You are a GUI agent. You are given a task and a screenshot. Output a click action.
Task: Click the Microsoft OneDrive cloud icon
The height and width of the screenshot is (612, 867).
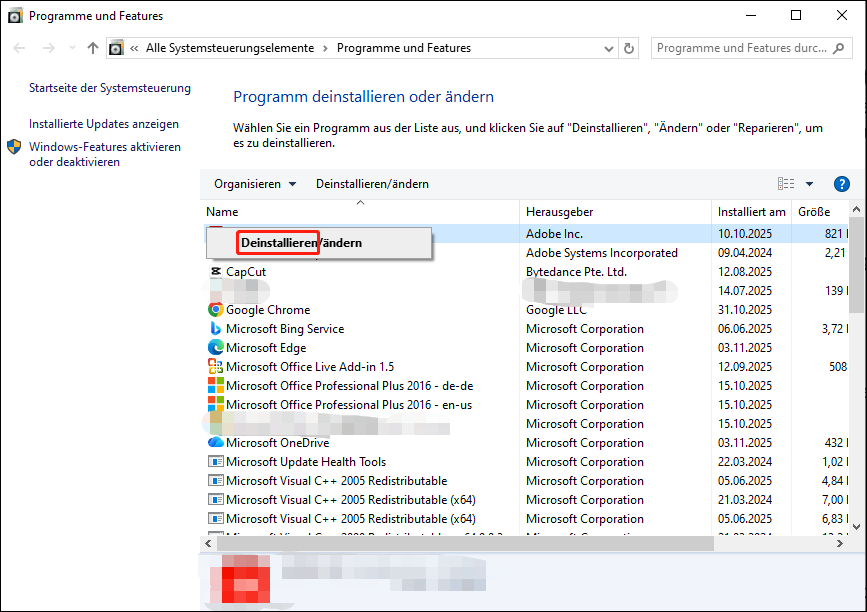coord(216,442)
